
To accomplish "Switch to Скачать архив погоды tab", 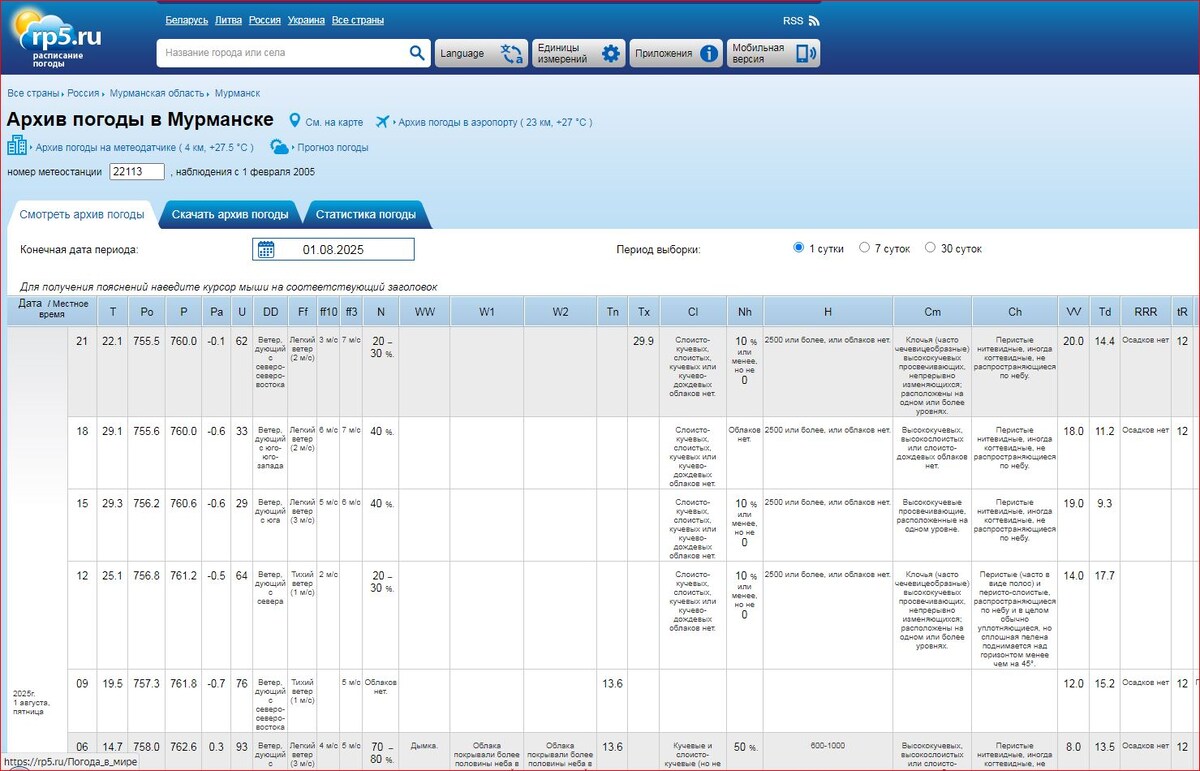I will coord(230,214).
